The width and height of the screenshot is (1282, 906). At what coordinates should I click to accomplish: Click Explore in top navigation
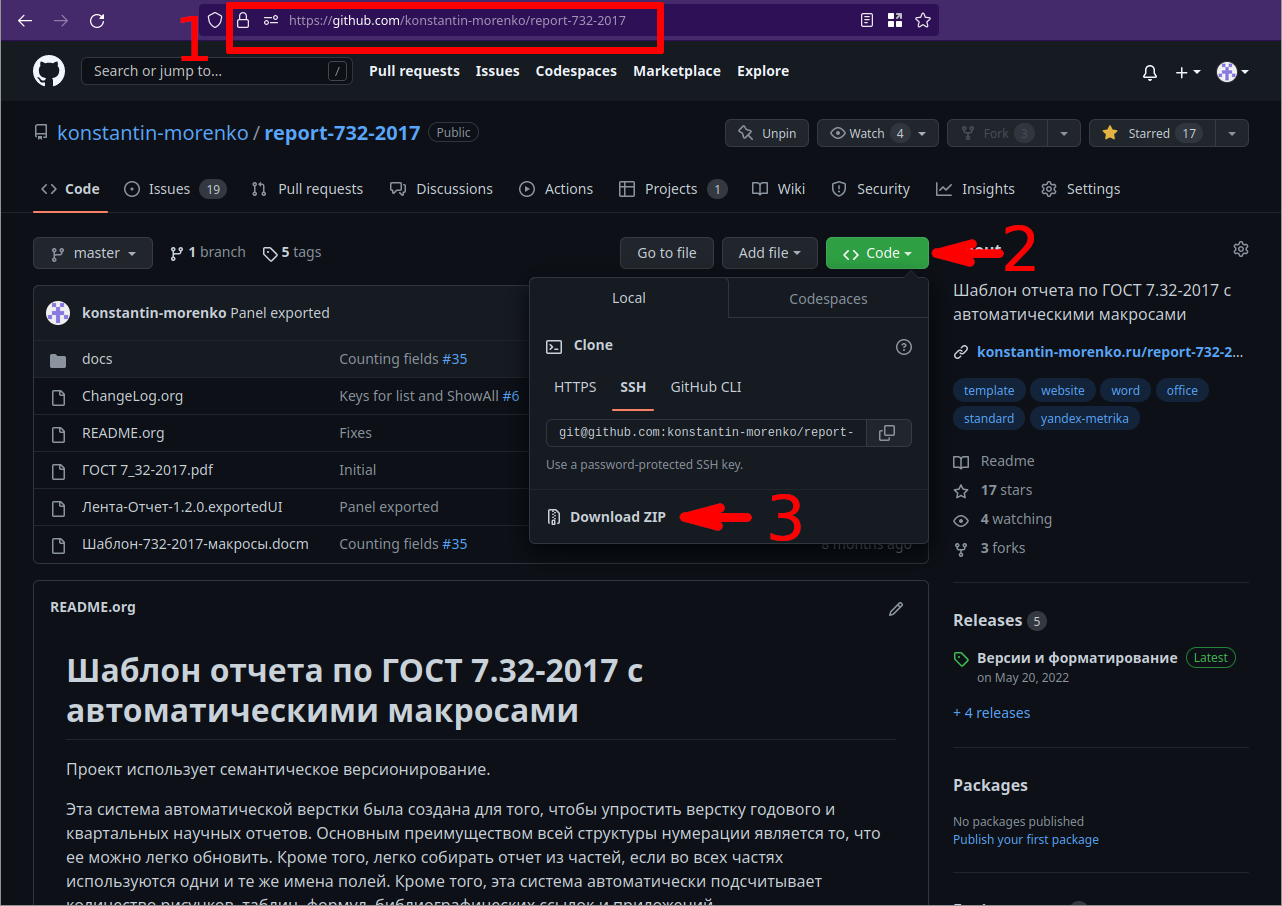(763, 71)
